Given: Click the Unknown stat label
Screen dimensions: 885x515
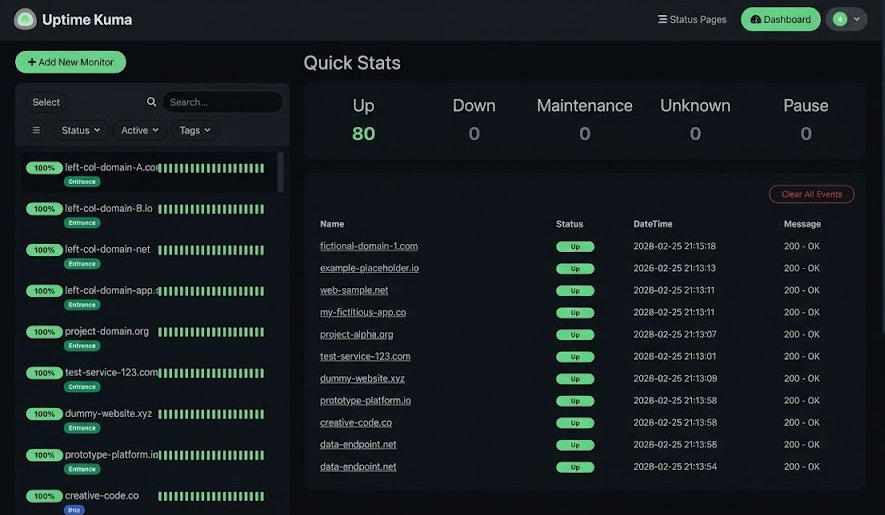Looking at the screenshot, I should (x=695, y=106).
